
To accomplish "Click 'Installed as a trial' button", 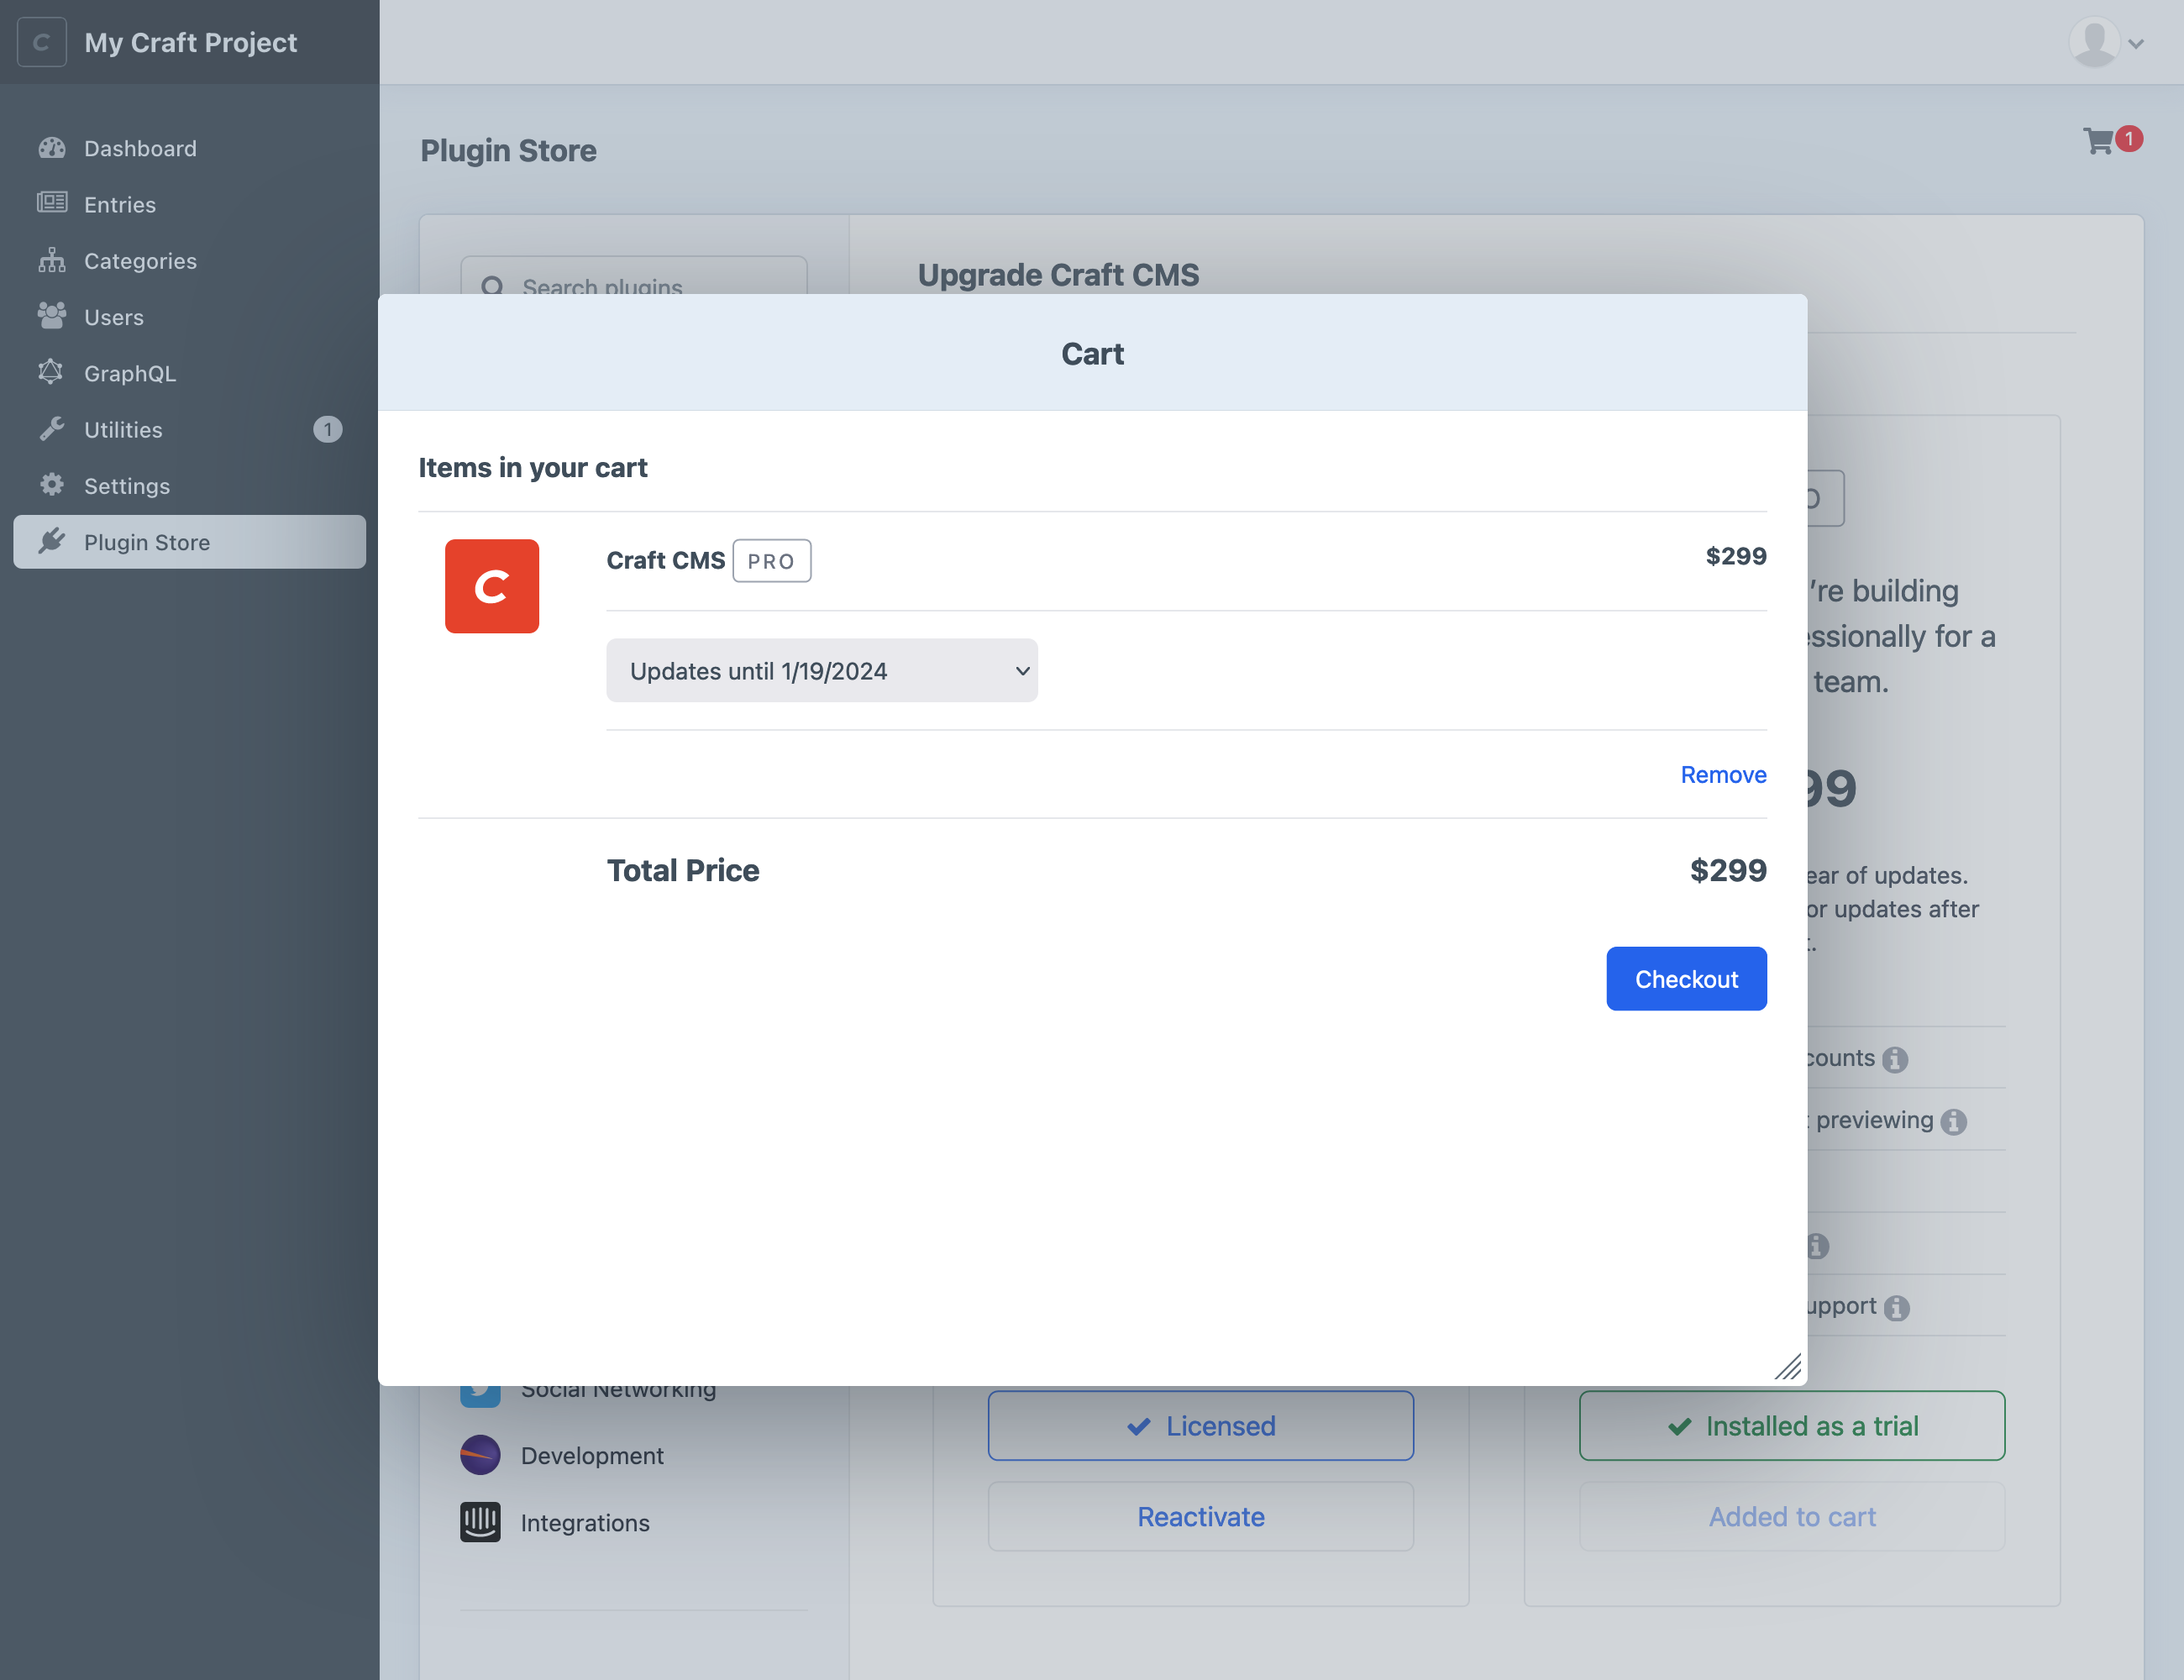I will 1792,1425.
